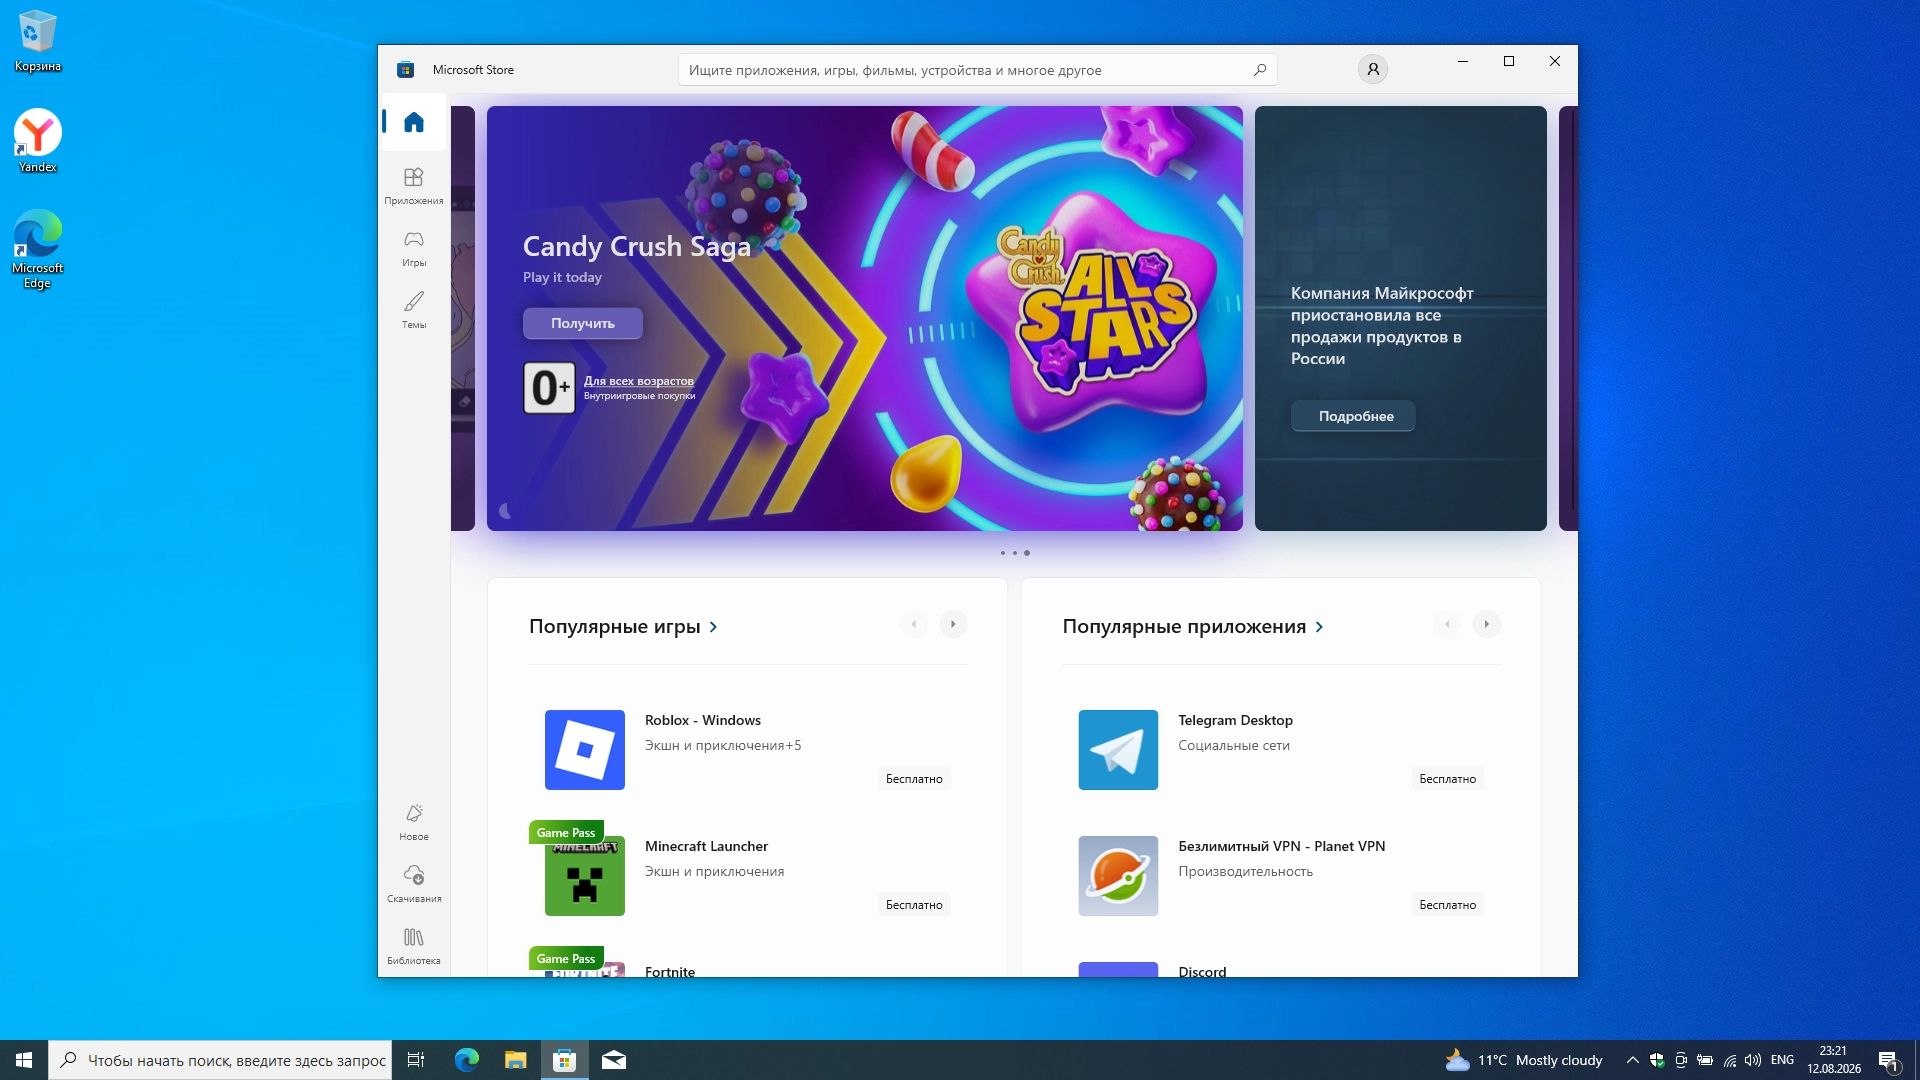Open the Planet VPN app icon
The width and height of the screenshot is (1920, 1080).
point(1118,876)
